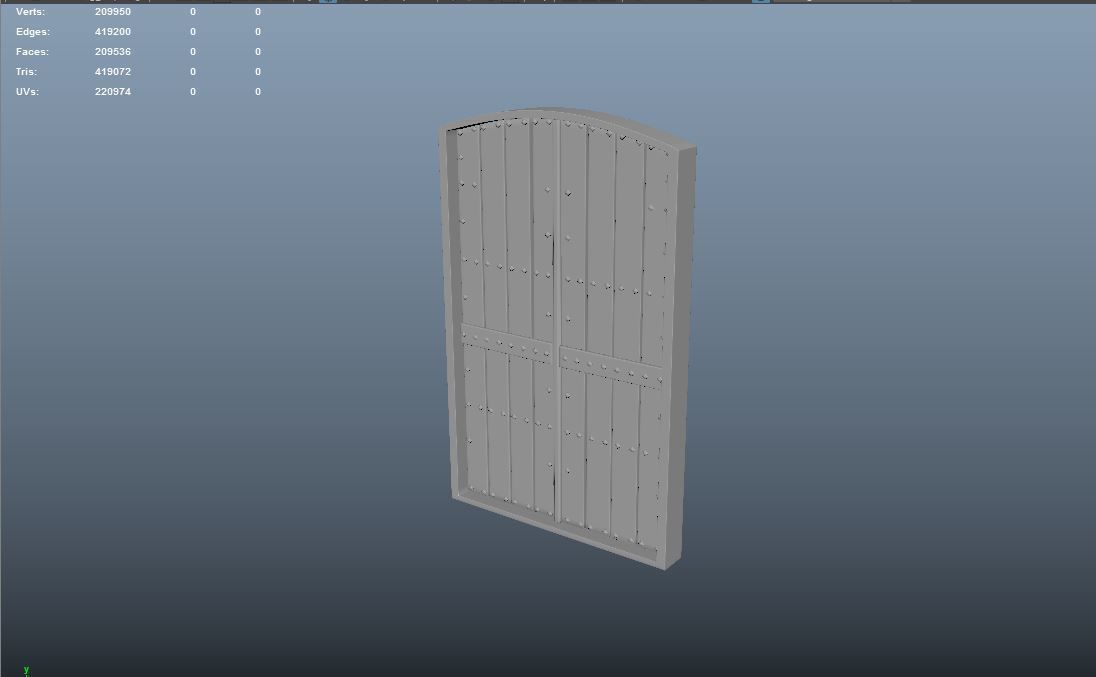Click the Faces count value 209536
The width and height of the screenshot is (1096, 677).
click(113, 52)
